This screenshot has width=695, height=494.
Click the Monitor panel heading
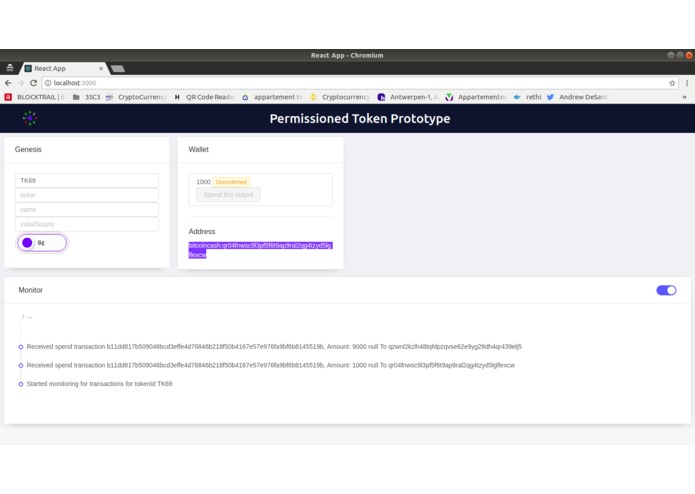[31, 290]
